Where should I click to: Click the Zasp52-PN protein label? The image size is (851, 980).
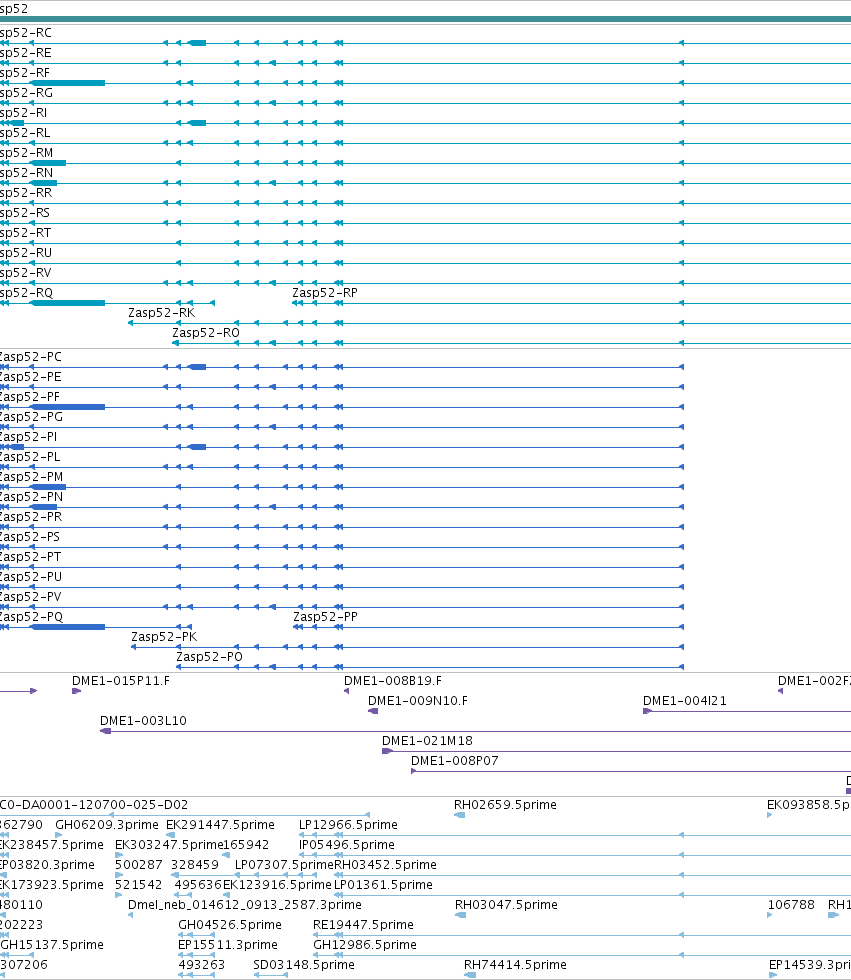click(31, 496)
